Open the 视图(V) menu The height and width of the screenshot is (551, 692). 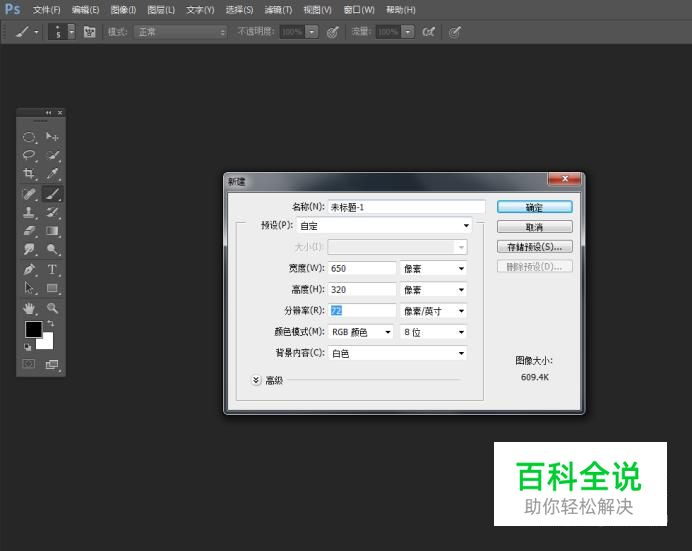[x=317, y=10]
